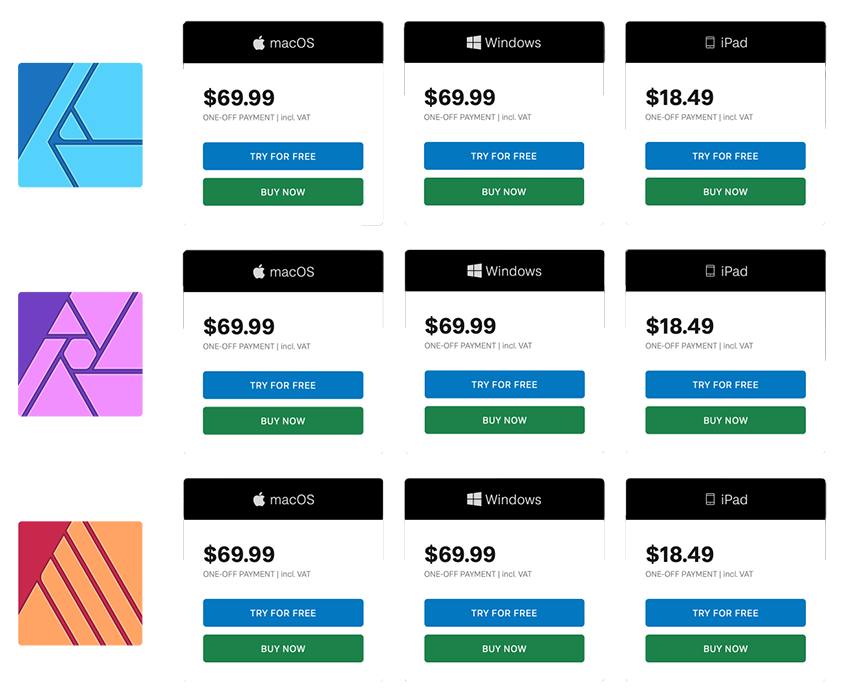Click the Affinity Designer blue logo icon
The height and width of the screenshot is (700, 850).
(80, 125)
